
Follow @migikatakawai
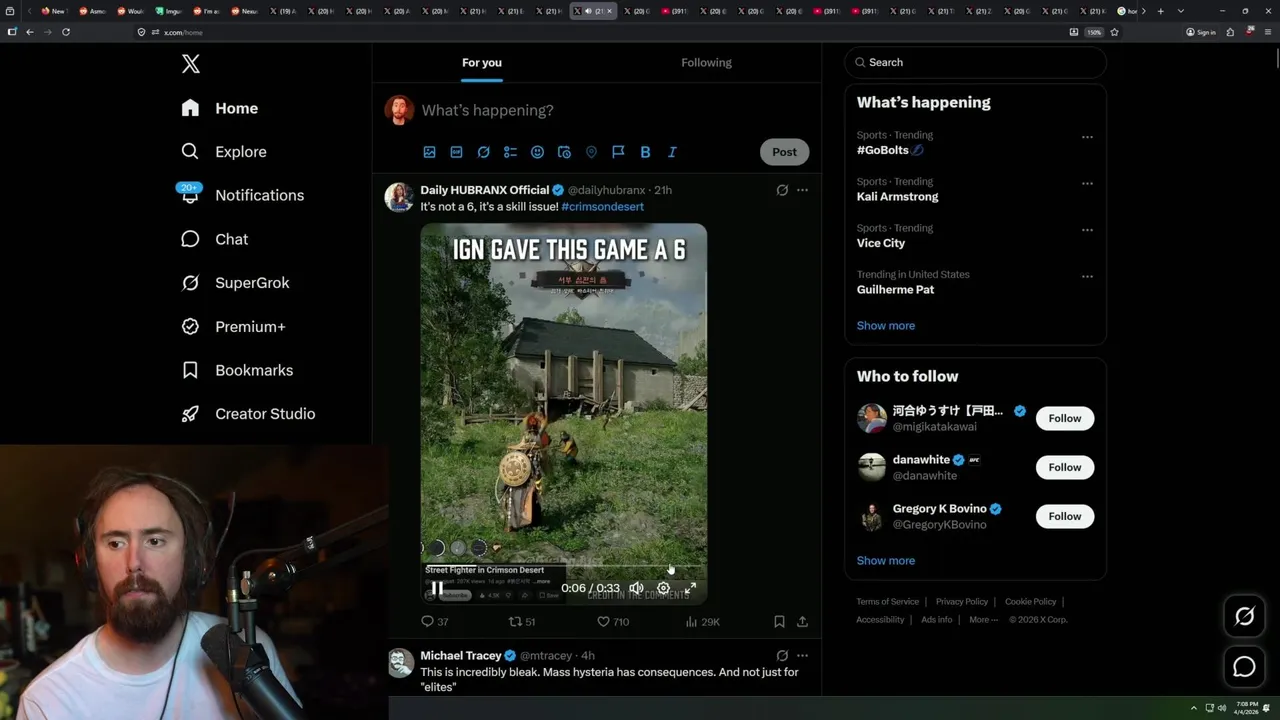(x=1065, y=418)
